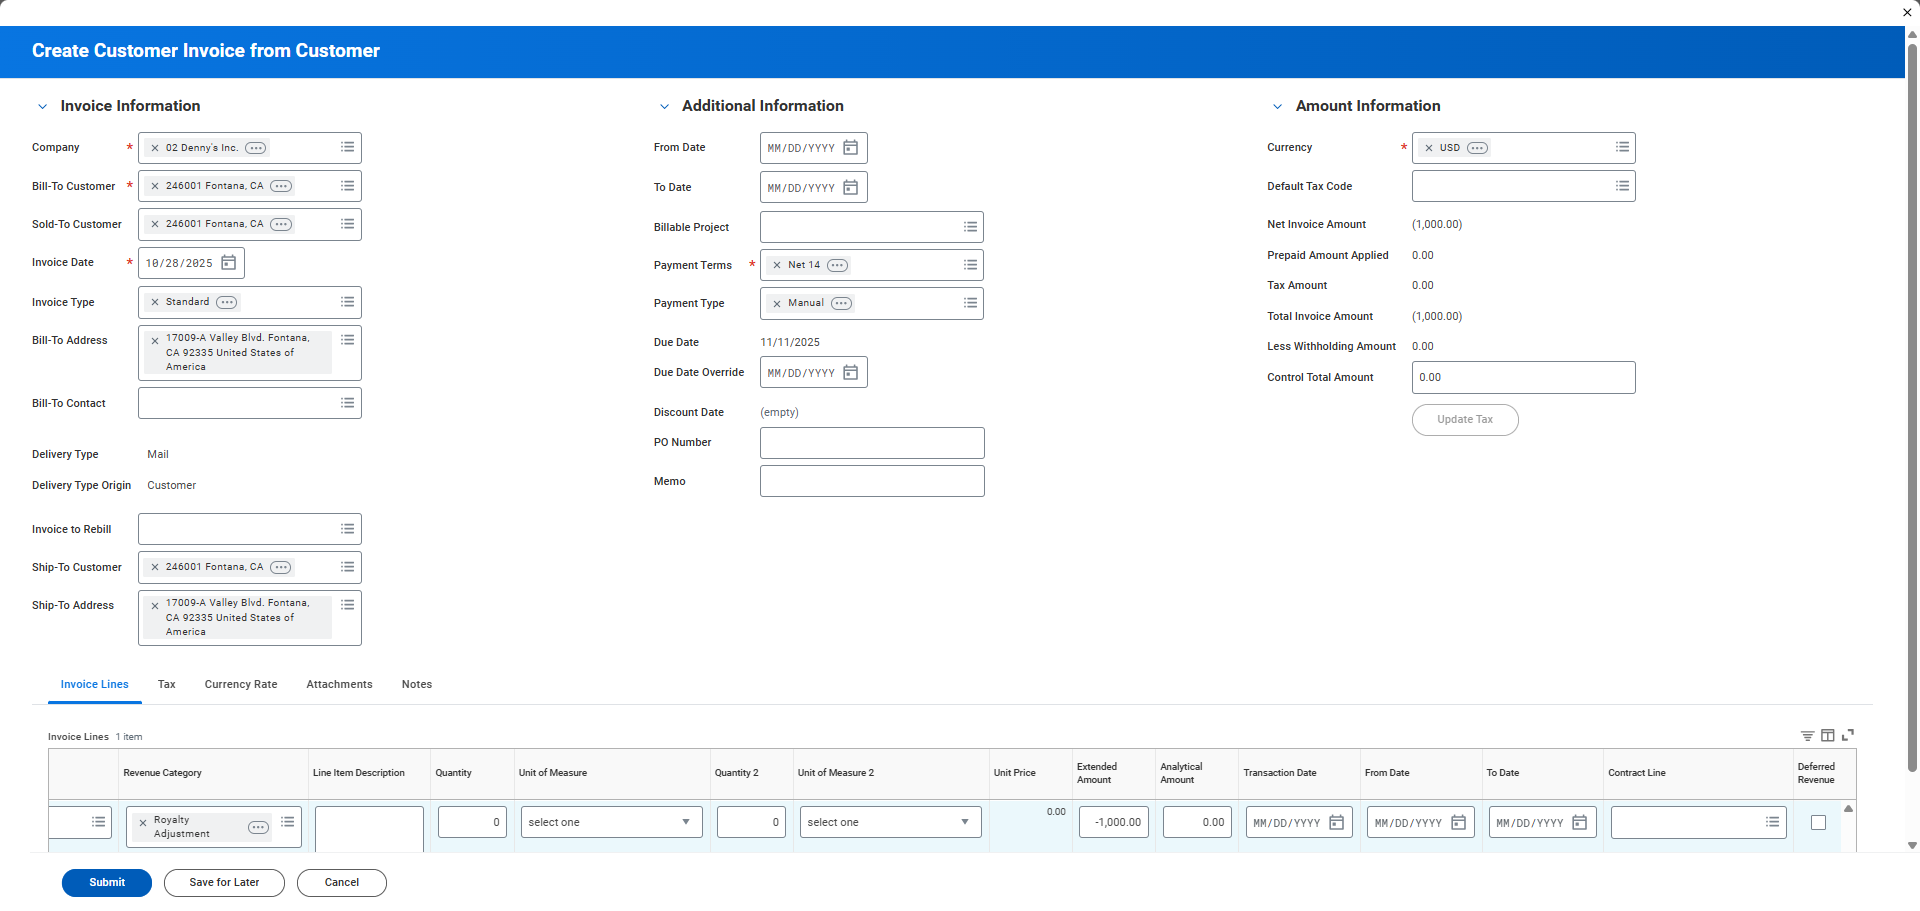Viewport: 1920px width, 911px height.
Task: Open the Due Date Override calendar picker
Action: pos(850,373)
